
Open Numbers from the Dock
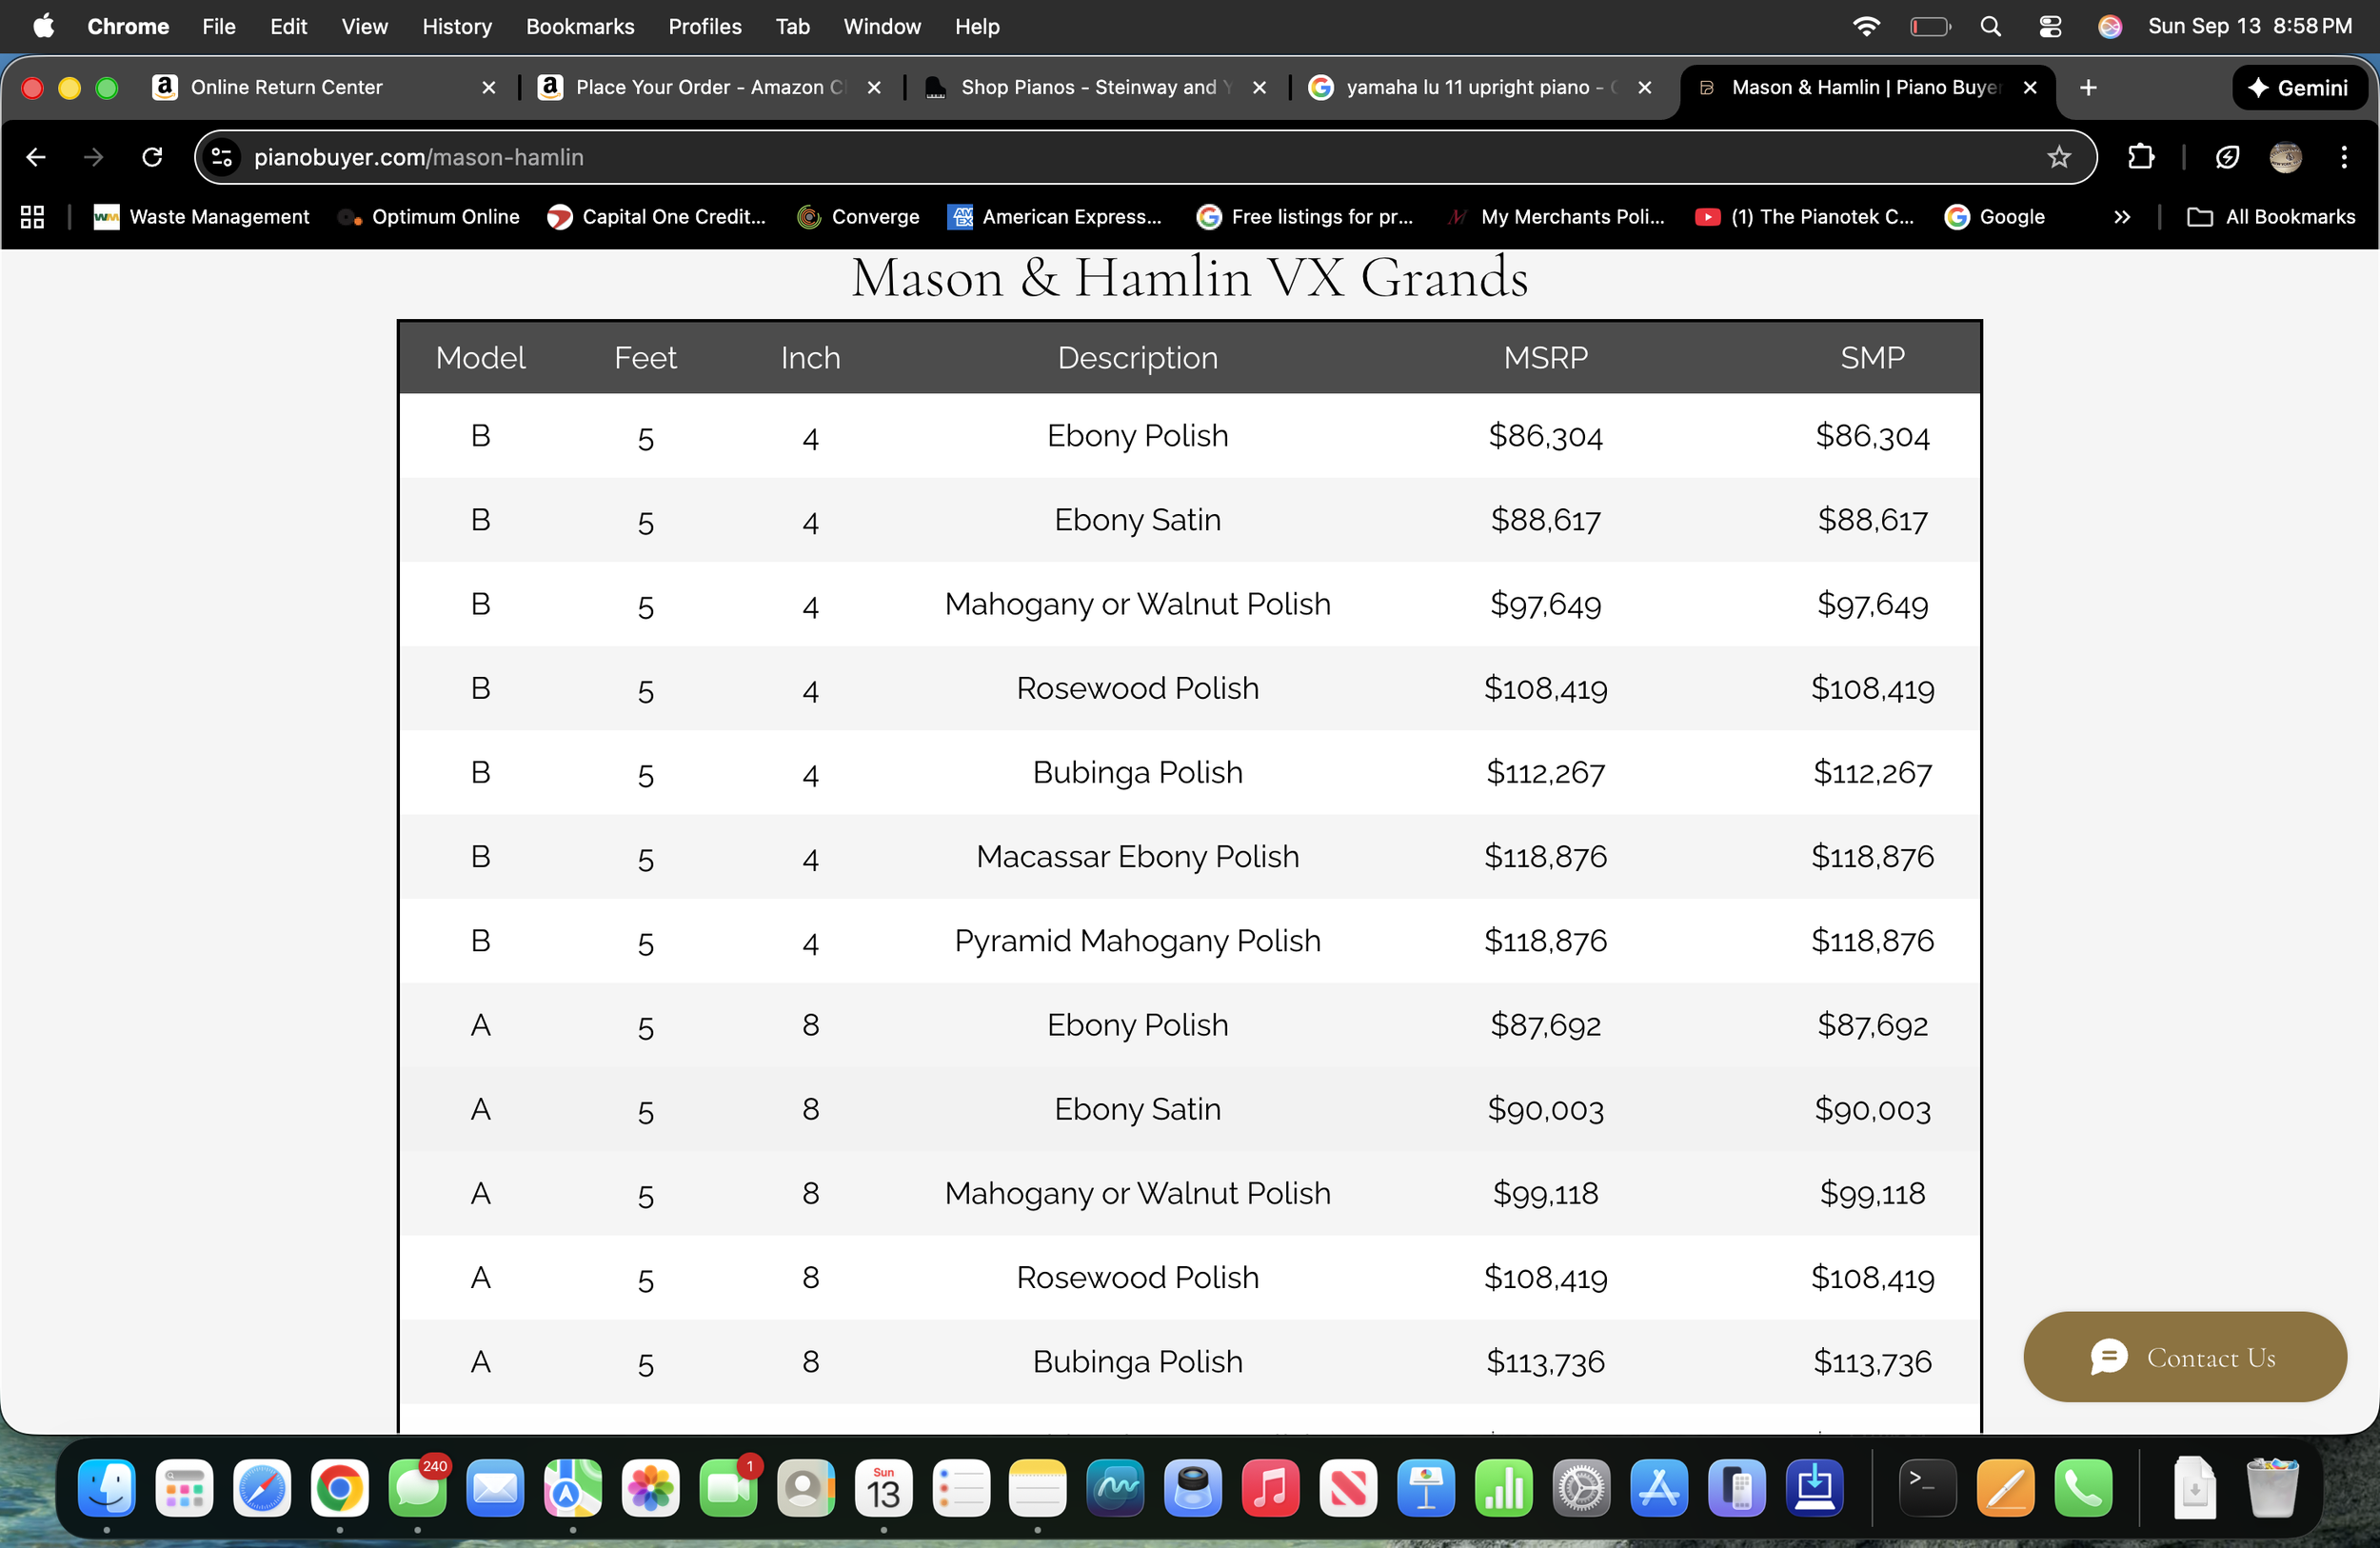(1503, 1488)
